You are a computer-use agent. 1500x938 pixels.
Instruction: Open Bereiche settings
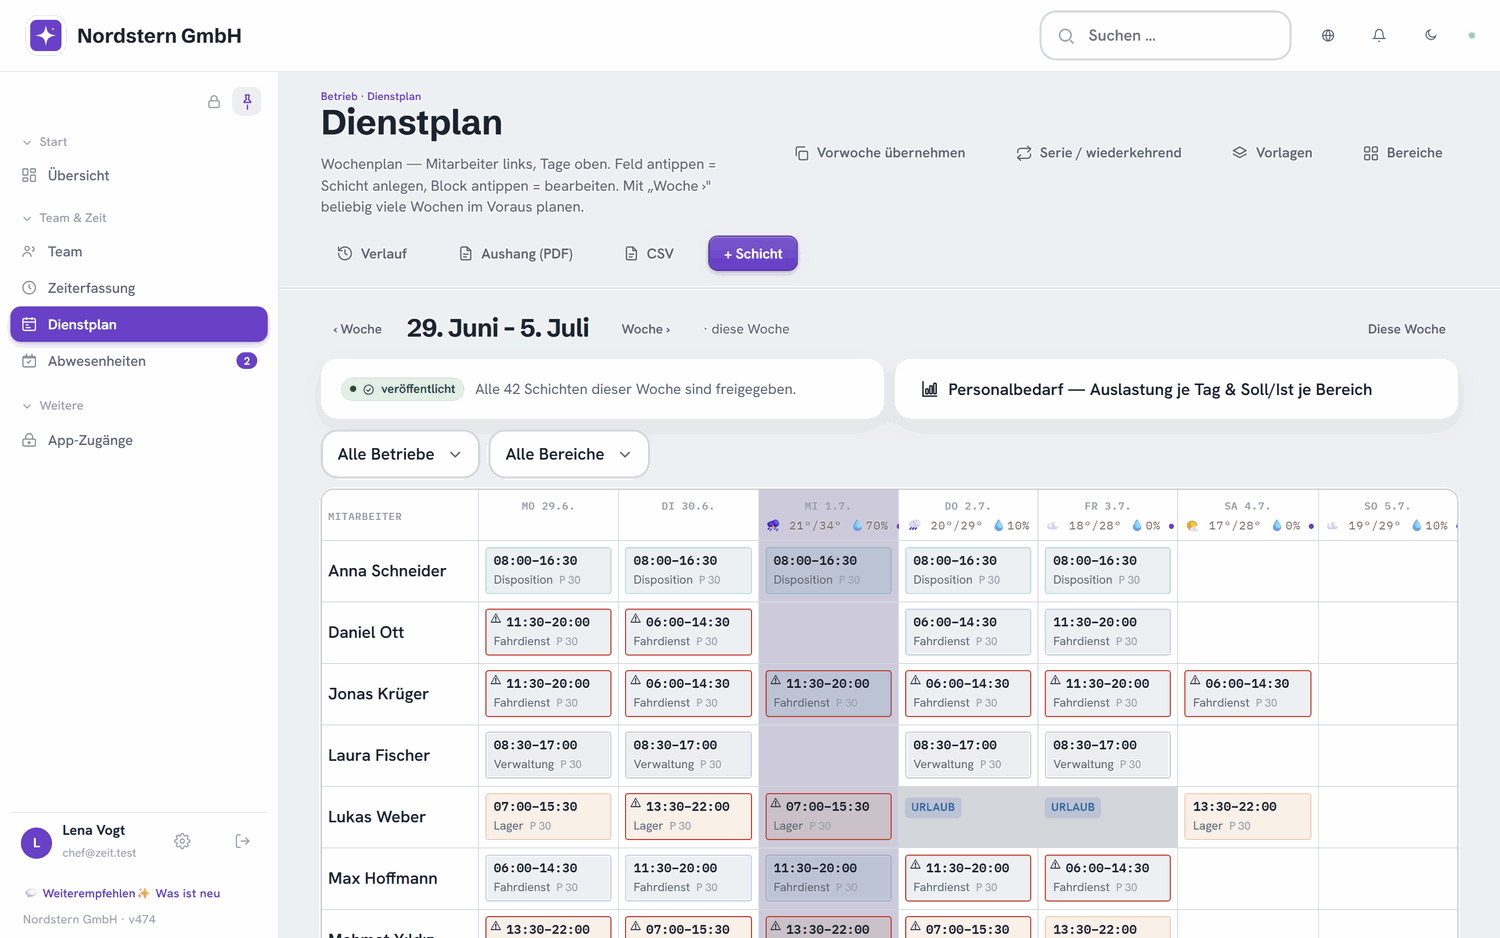1402,153
